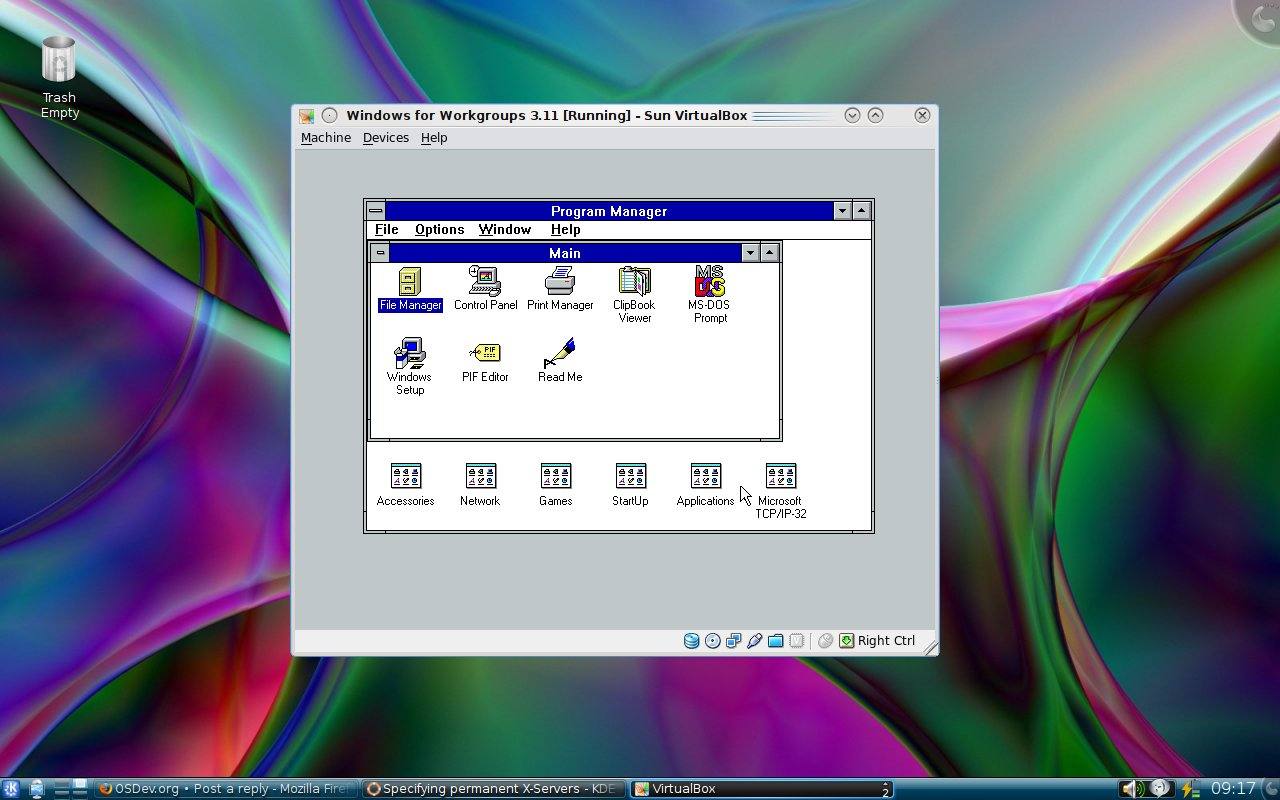Open the Trash icon on the desktop
This screenshot has width=1280, height=800.
(59, 60)
